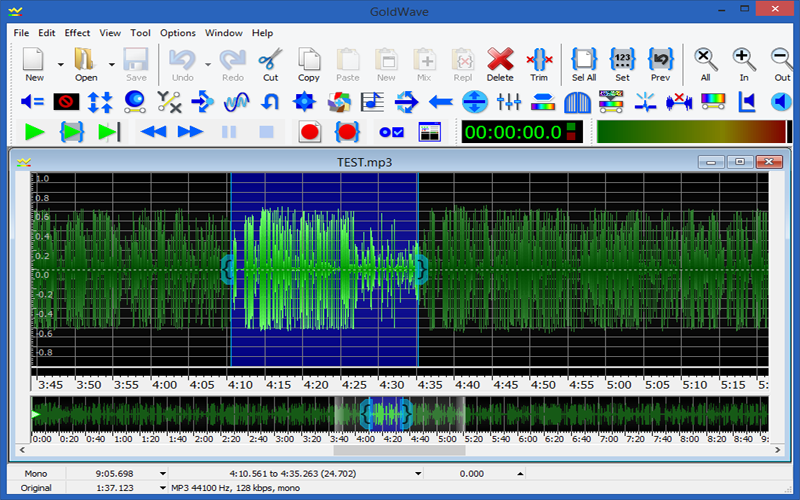800x500 pixels.
Task: Toggle the record options checkbox icon
Action: [392, 133]
